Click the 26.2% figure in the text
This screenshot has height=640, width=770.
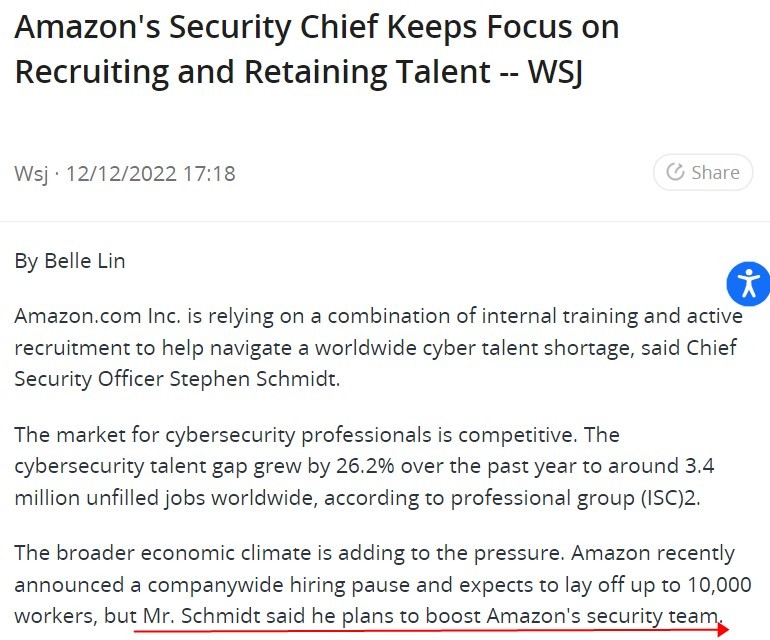365,466
